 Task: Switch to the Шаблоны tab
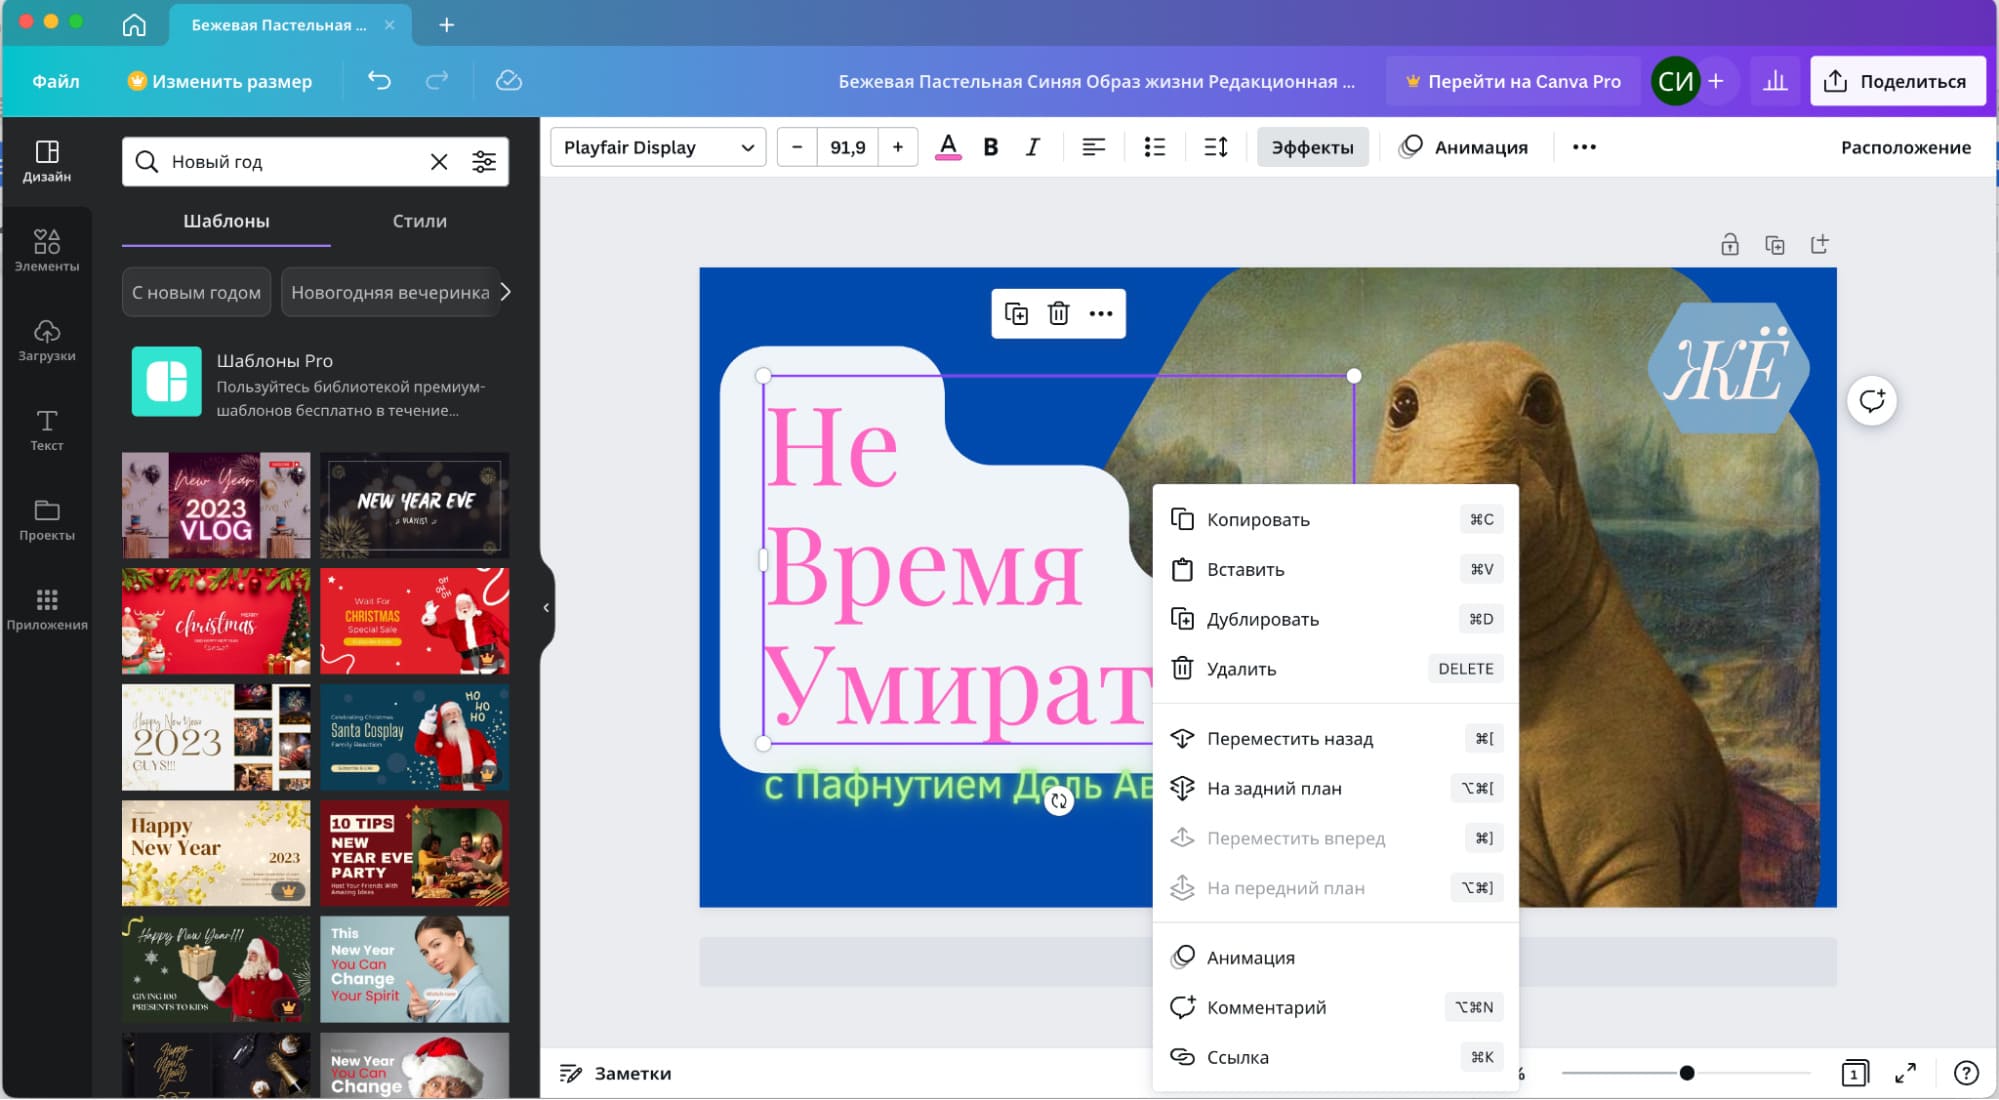pos(226,221)
